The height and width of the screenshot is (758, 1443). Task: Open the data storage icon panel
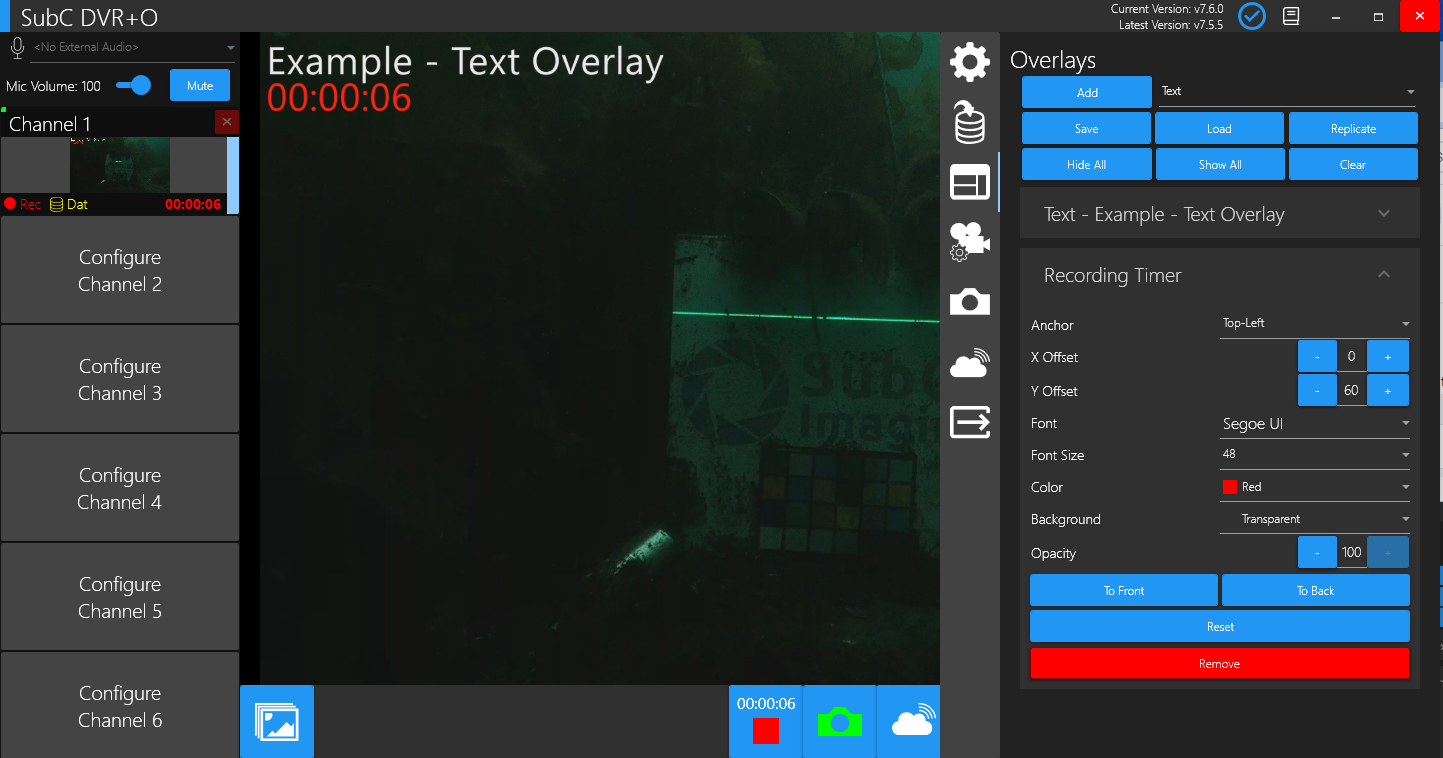tap(969, 123)
